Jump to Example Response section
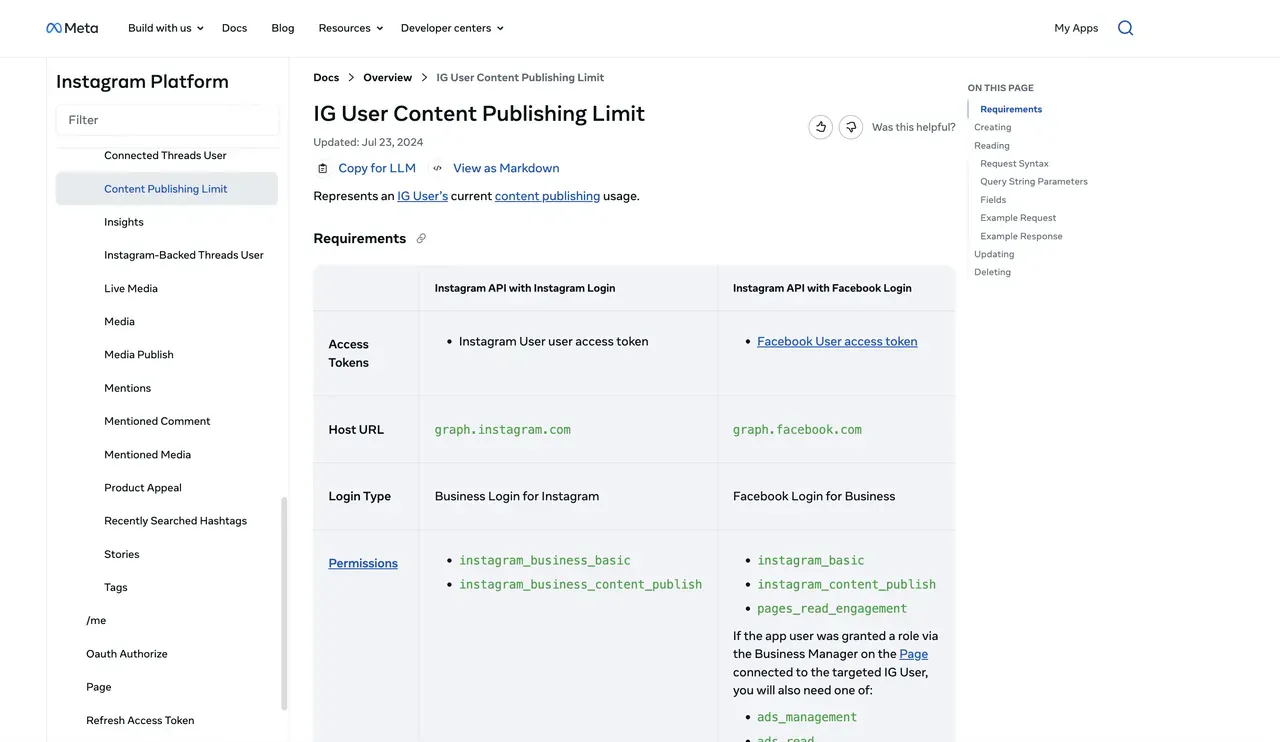The image size is (1280, 742). pos(1021,236)
